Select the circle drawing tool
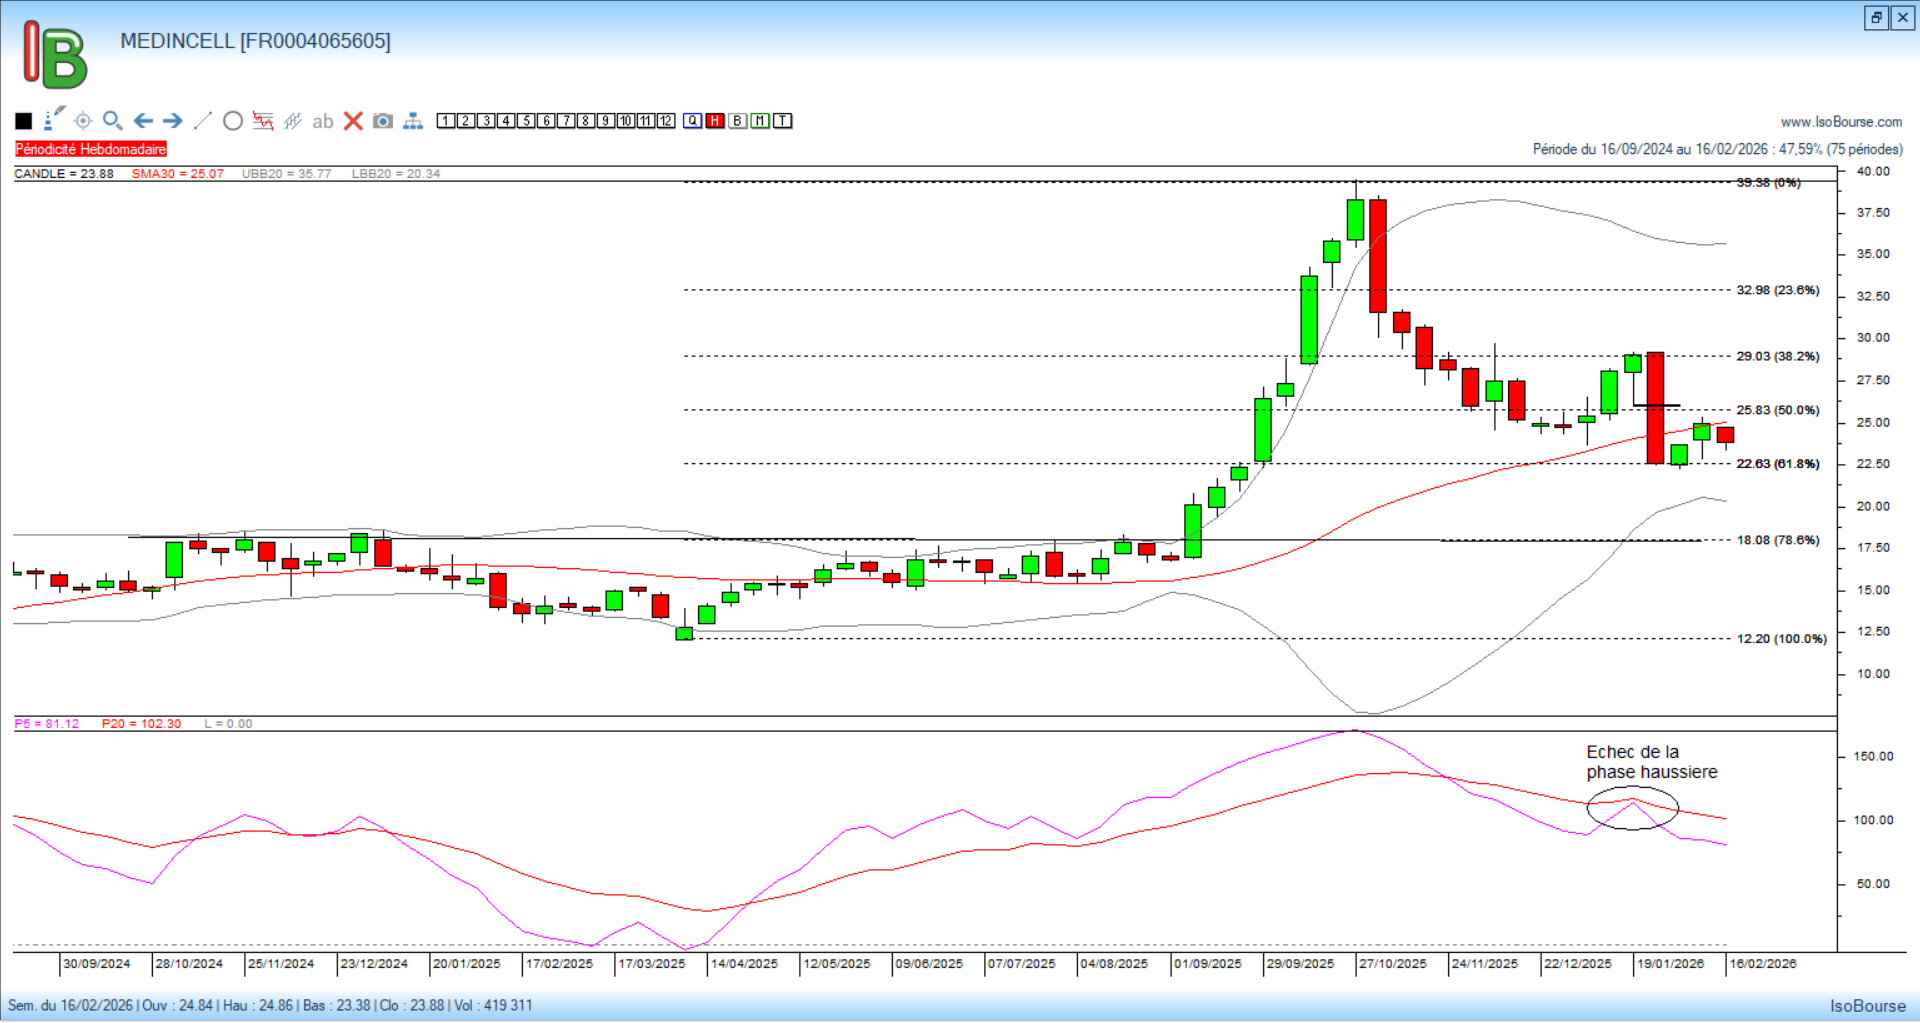 pyautogui.click(x=233, y=121)
